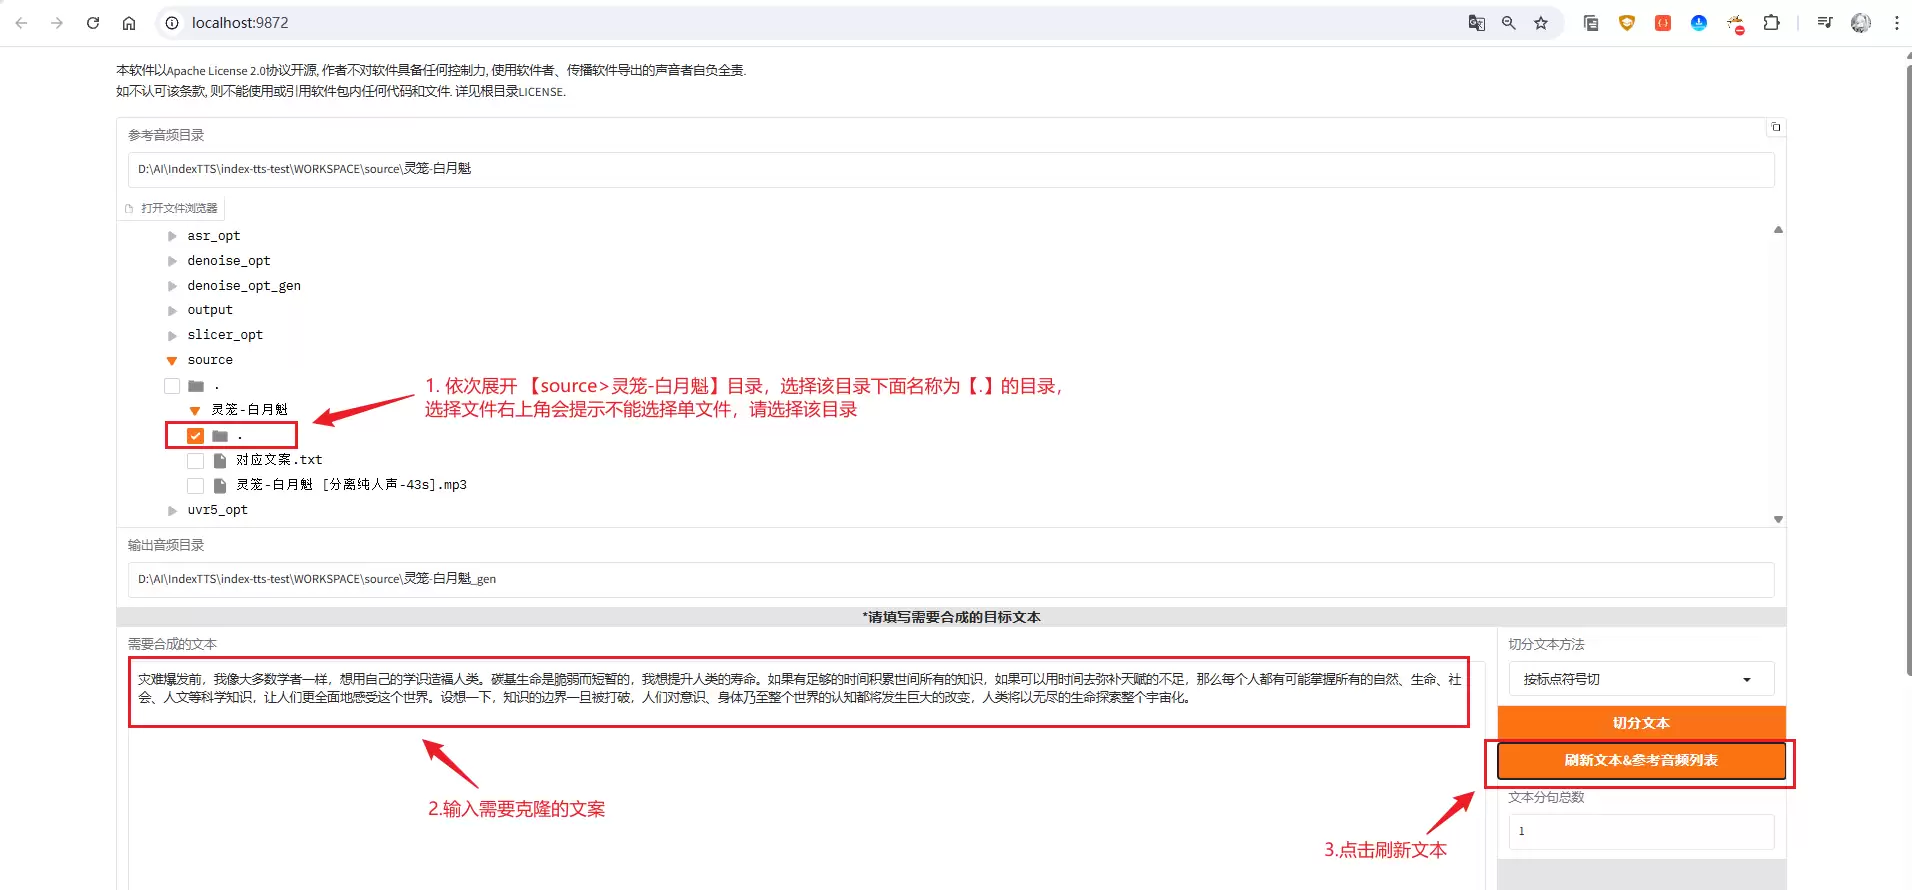This screenshot has height=890, width=1912.
Task: Expand the slicer_opt folder
Action: click(x=172, y=336)
